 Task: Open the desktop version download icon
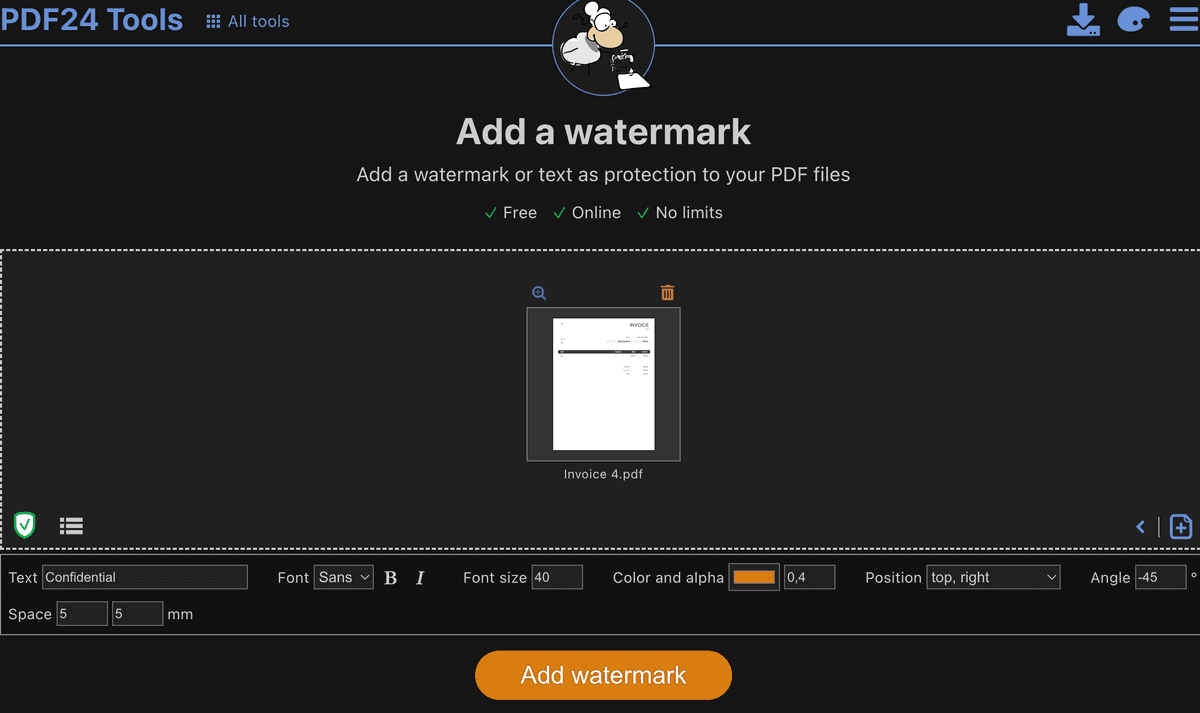tap(1084, 19)
